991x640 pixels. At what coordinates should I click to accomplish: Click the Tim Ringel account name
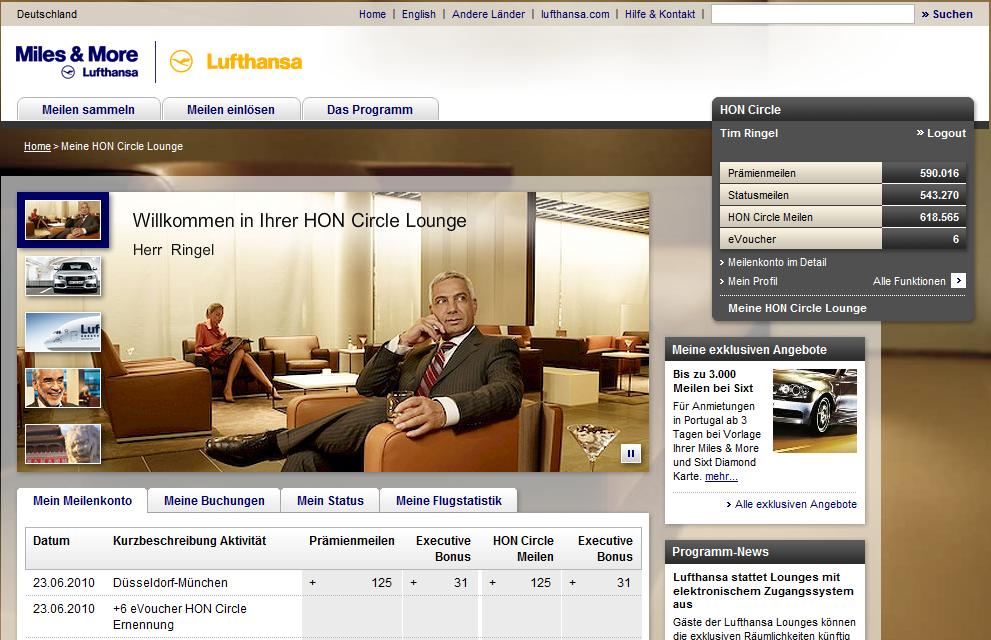point(748,133)
